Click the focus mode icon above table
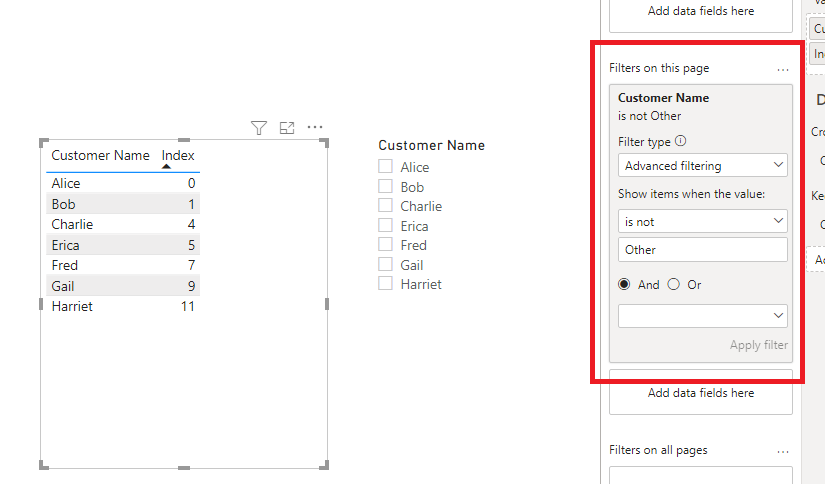Image resolution: width=825 pixels, height=484 pixels. coord(287,128)
